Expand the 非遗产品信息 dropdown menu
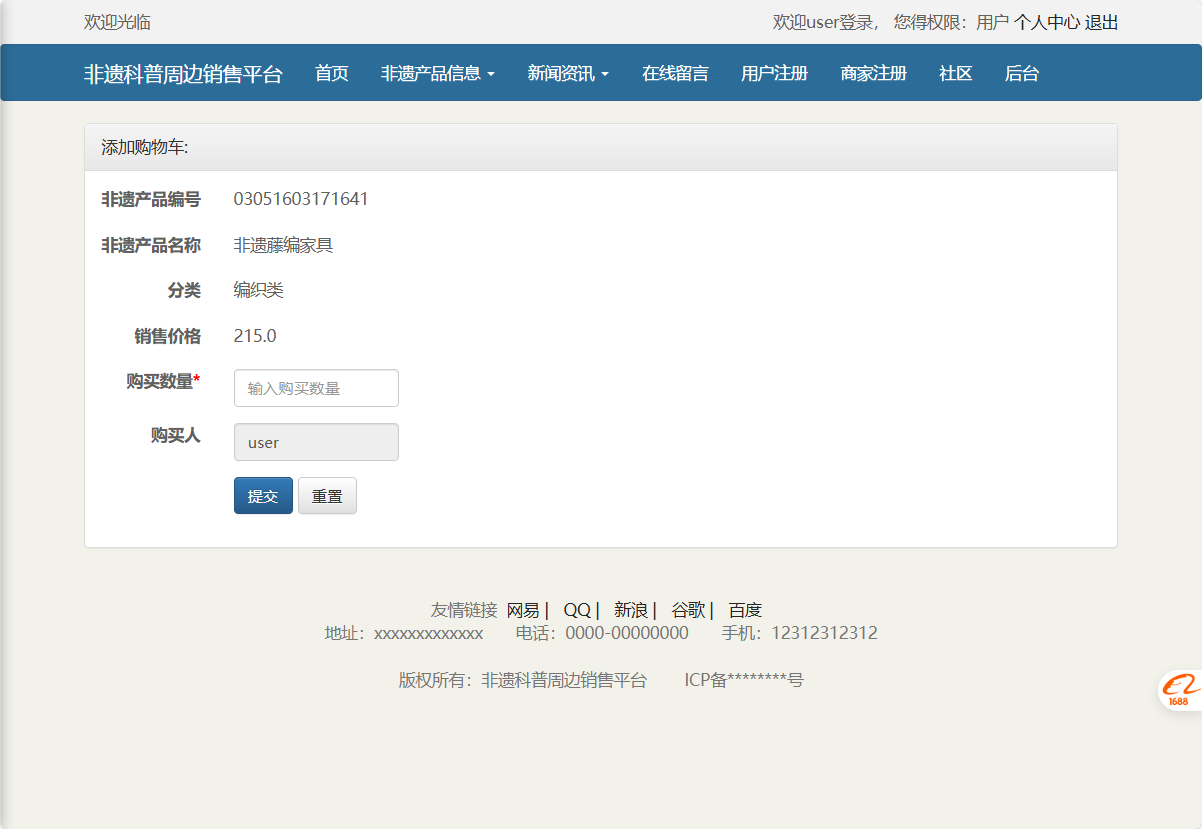 [x=437, y=72]
